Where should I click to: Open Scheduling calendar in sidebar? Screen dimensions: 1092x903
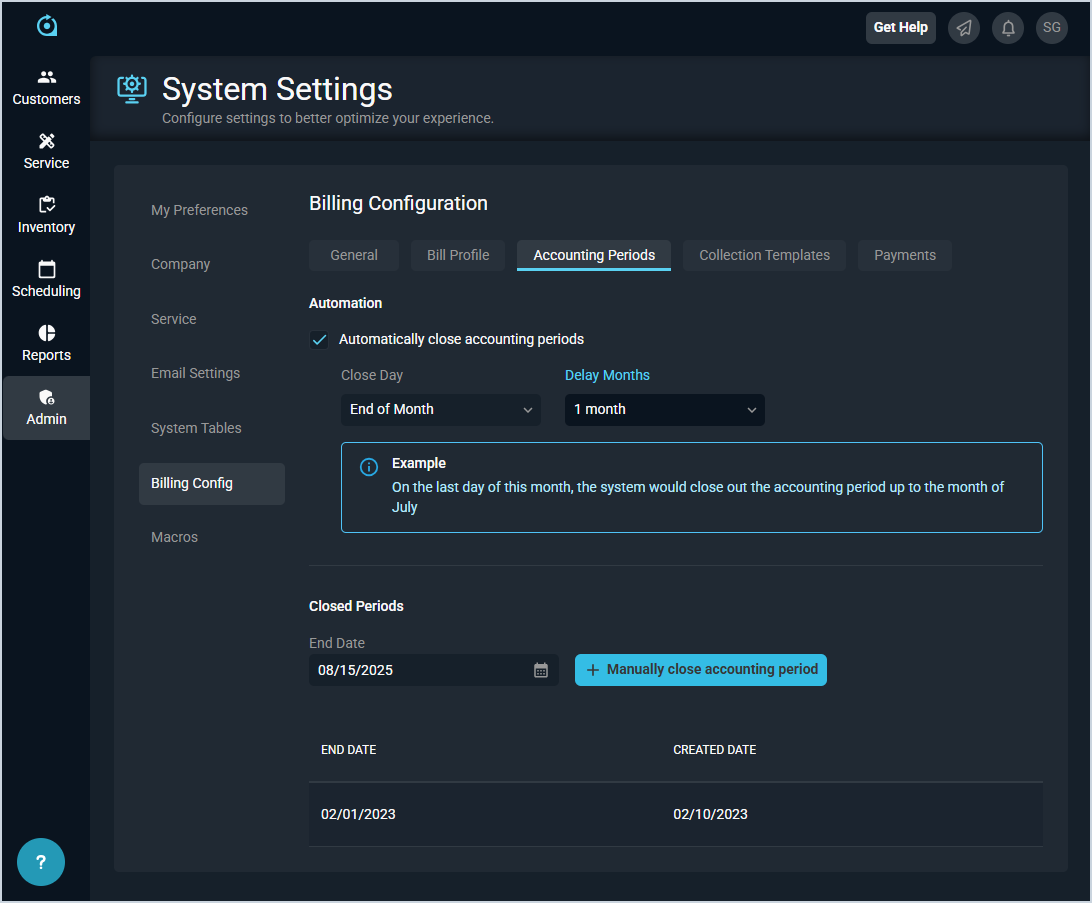coord(46,270)
